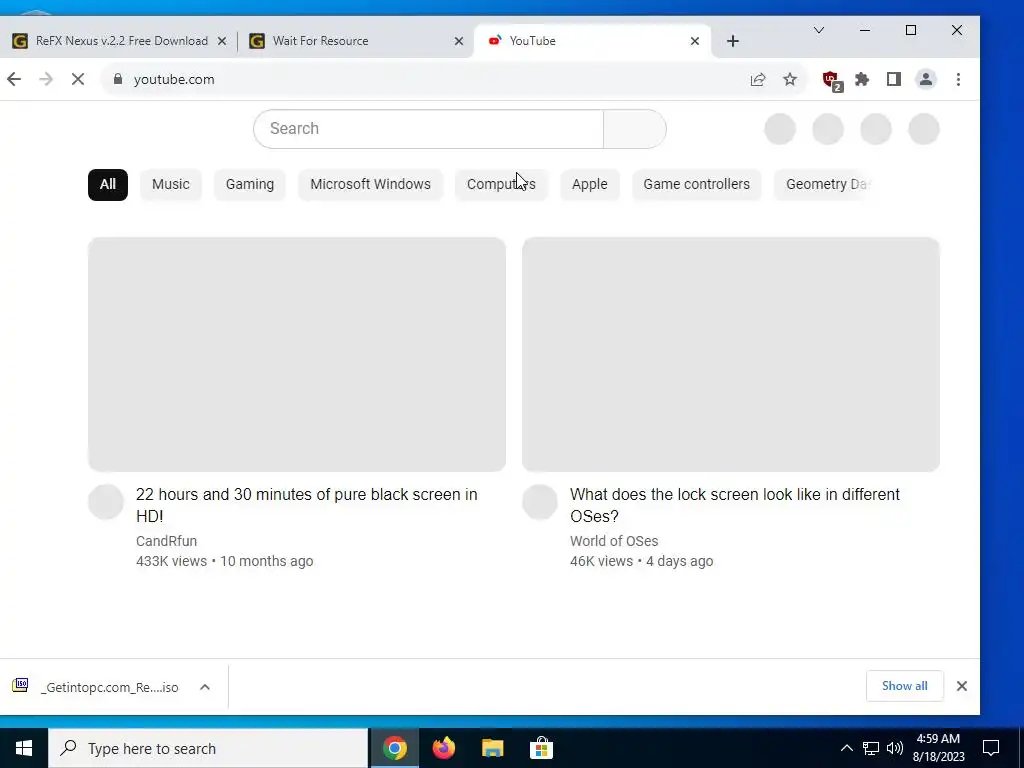The height and width of the screenshot is (768, 1024).
Task: Click the taskbar 'Type here to search' box
Action: pyautogui.click(x=208, y=748)
